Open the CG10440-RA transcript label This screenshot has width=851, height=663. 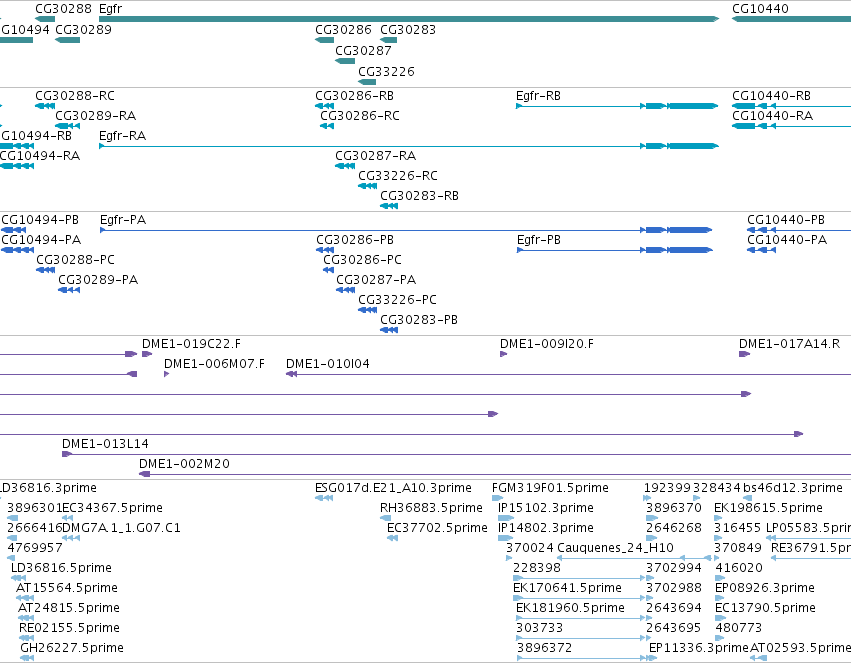pyautogui.click(x=772, y=116)
